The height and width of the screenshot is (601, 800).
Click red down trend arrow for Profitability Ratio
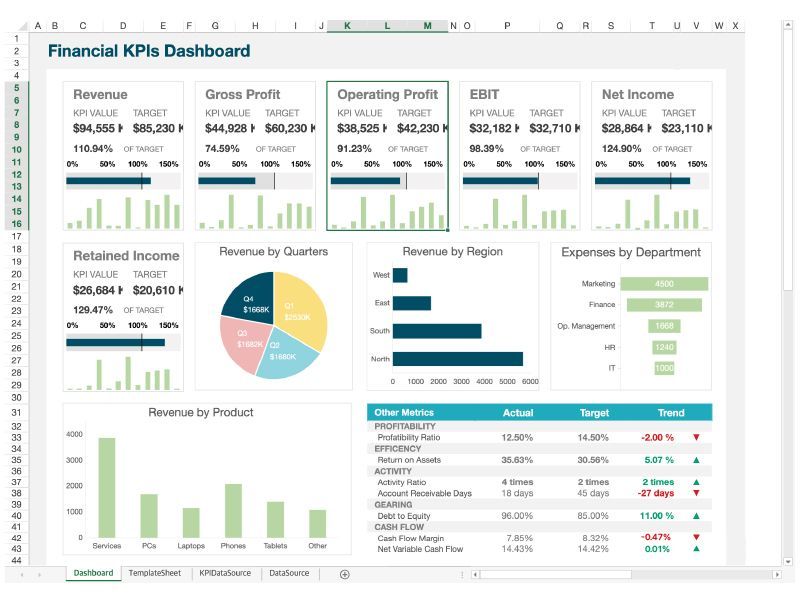(696, 438)
